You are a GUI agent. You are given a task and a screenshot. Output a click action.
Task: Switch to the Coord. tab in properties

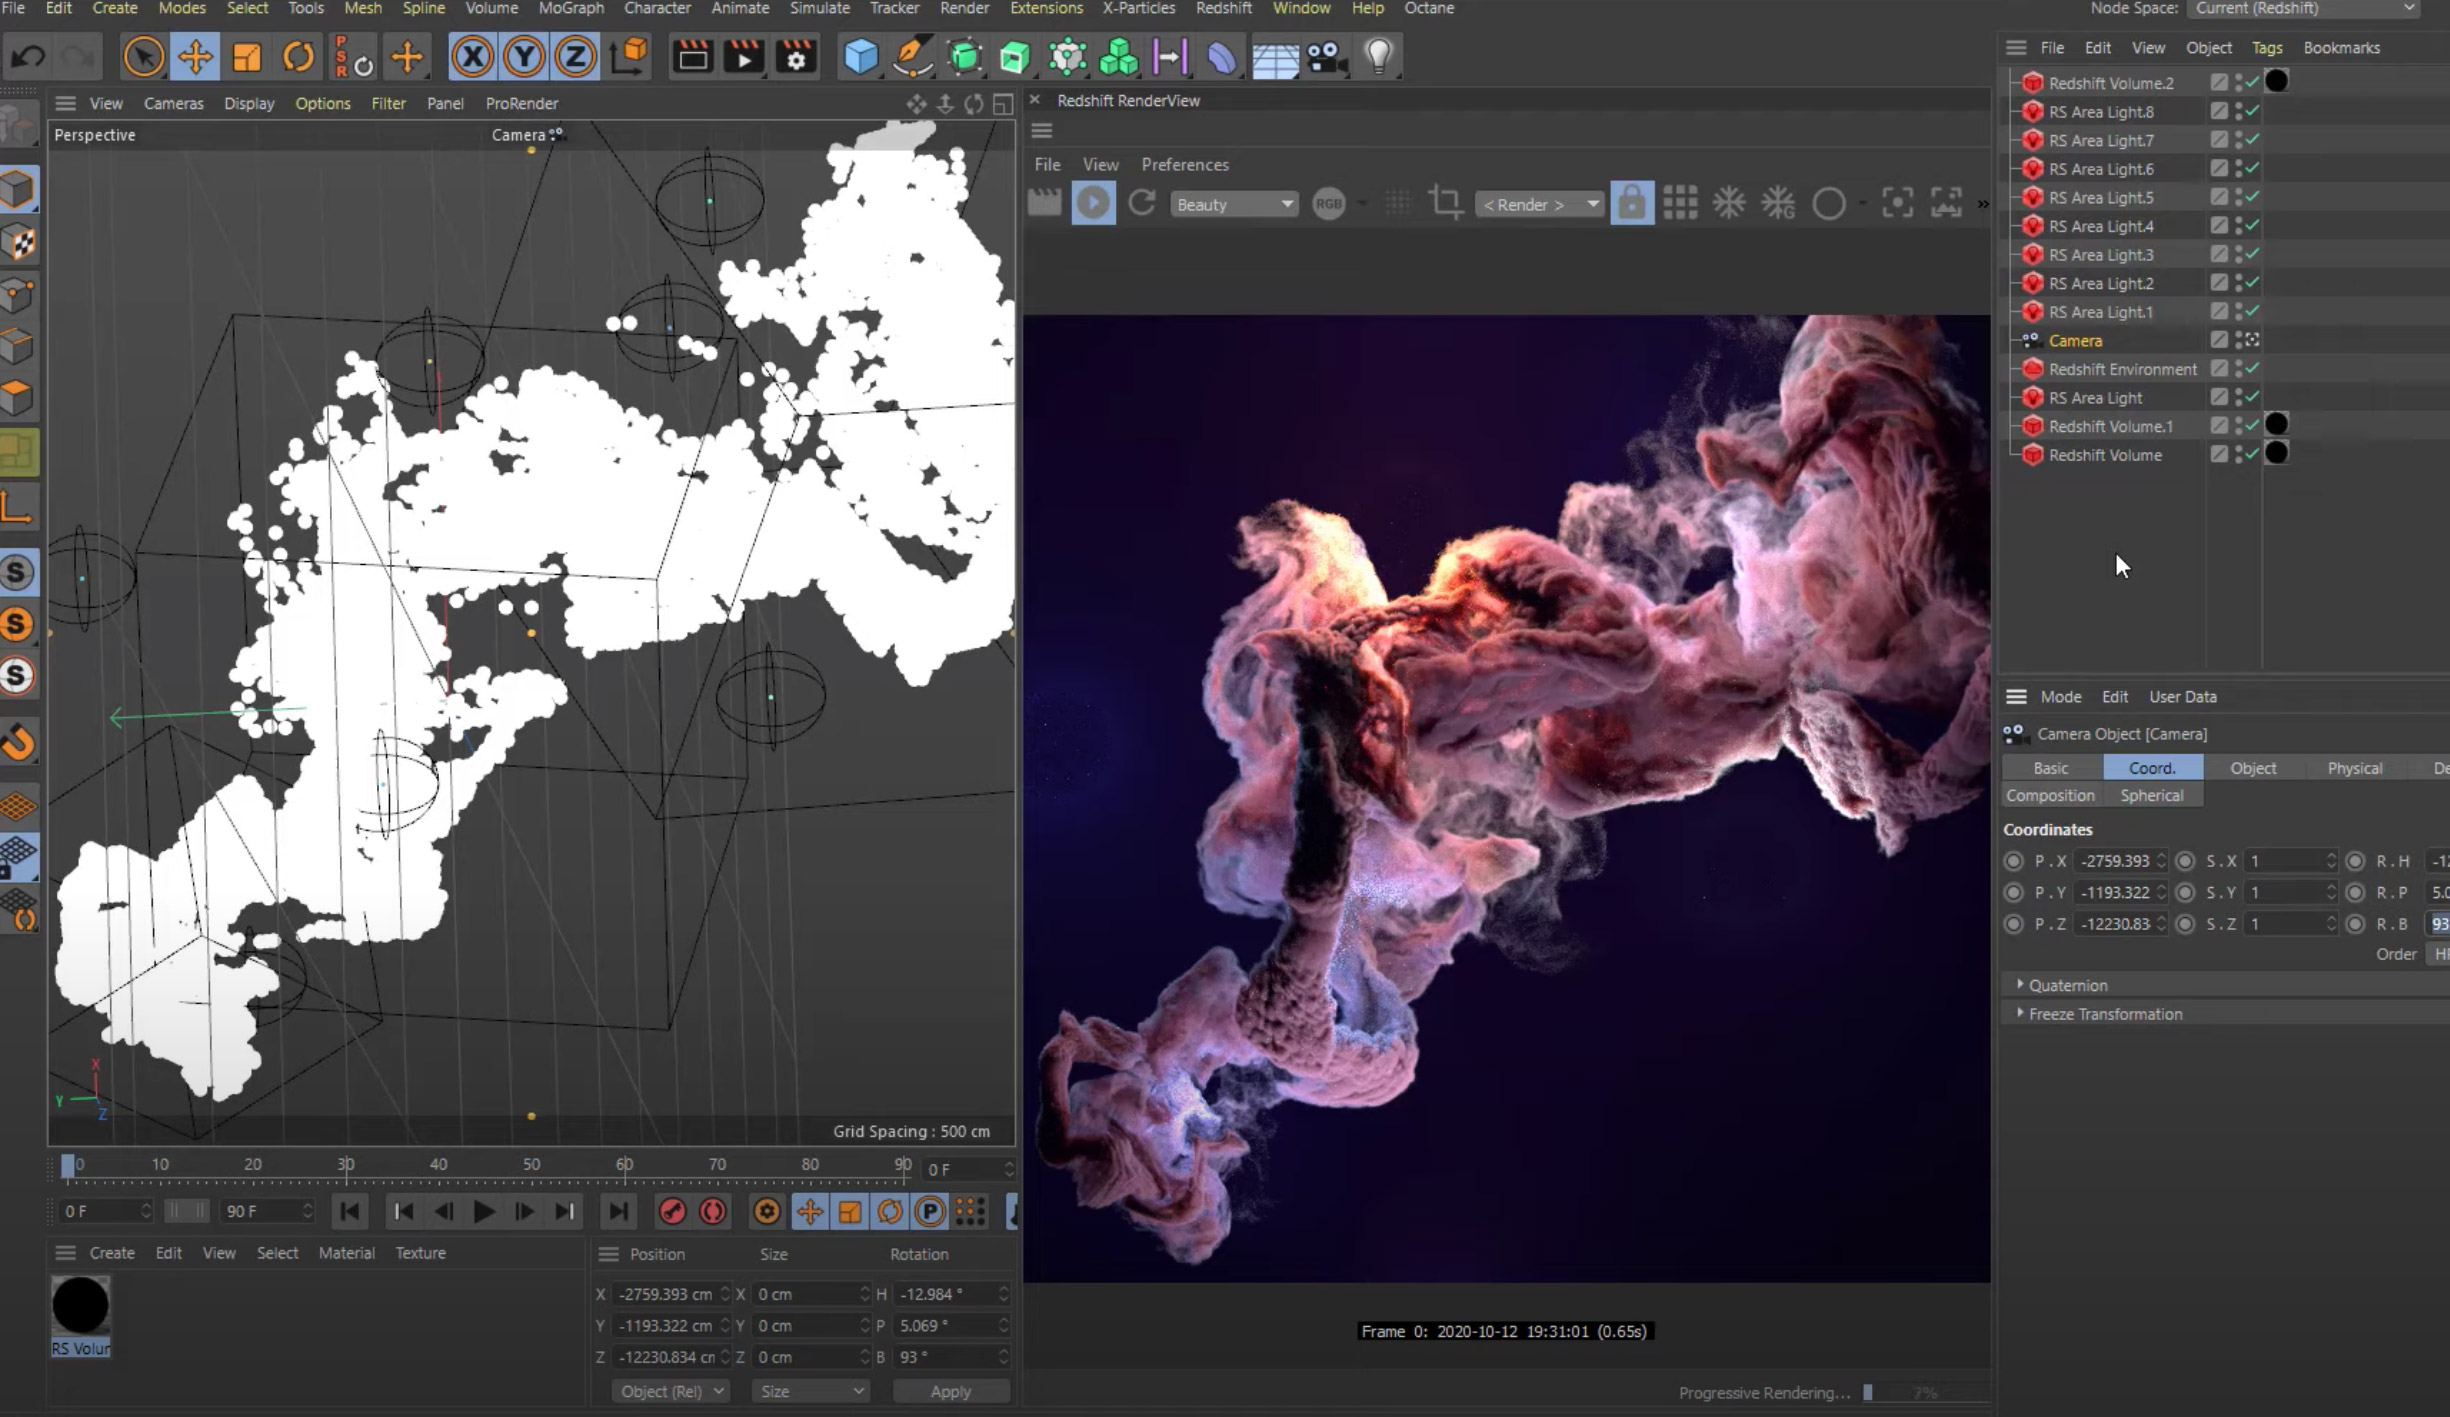click(2152, 768)
